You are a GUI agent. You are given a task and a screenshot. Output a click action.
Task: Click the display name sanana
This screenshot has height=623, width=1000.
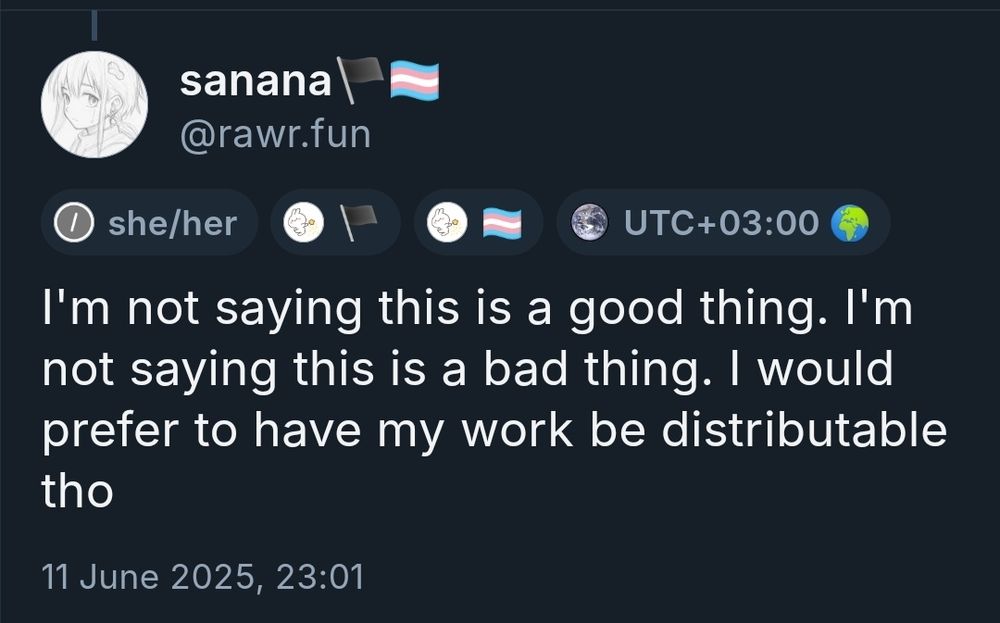(255, 82)
